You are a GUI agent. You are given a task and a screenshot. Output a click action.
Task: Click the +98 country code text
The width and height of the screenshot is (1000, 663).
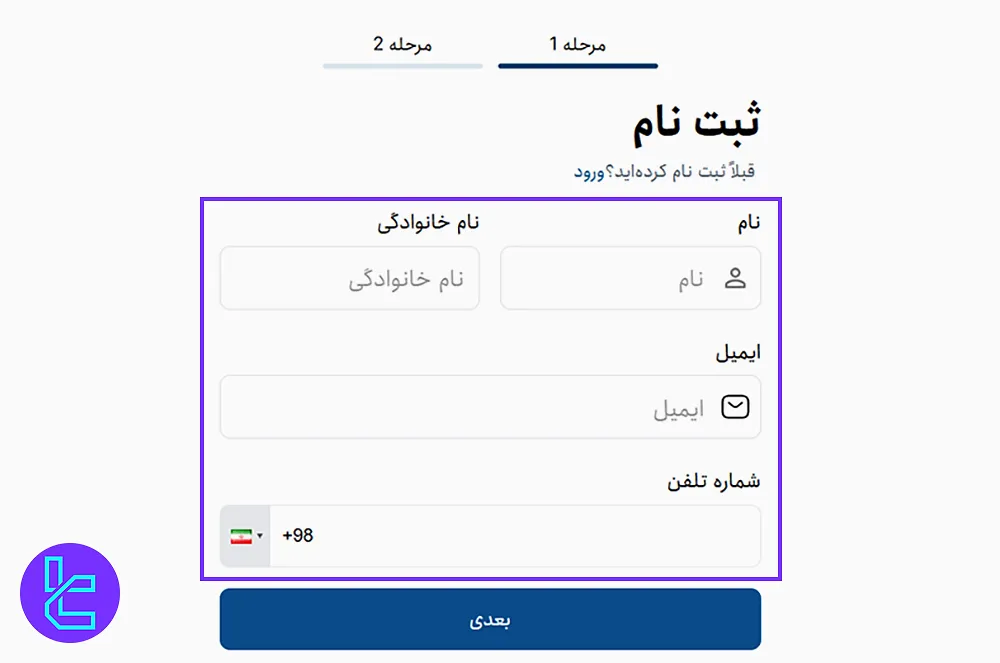(x=297, y=535)
